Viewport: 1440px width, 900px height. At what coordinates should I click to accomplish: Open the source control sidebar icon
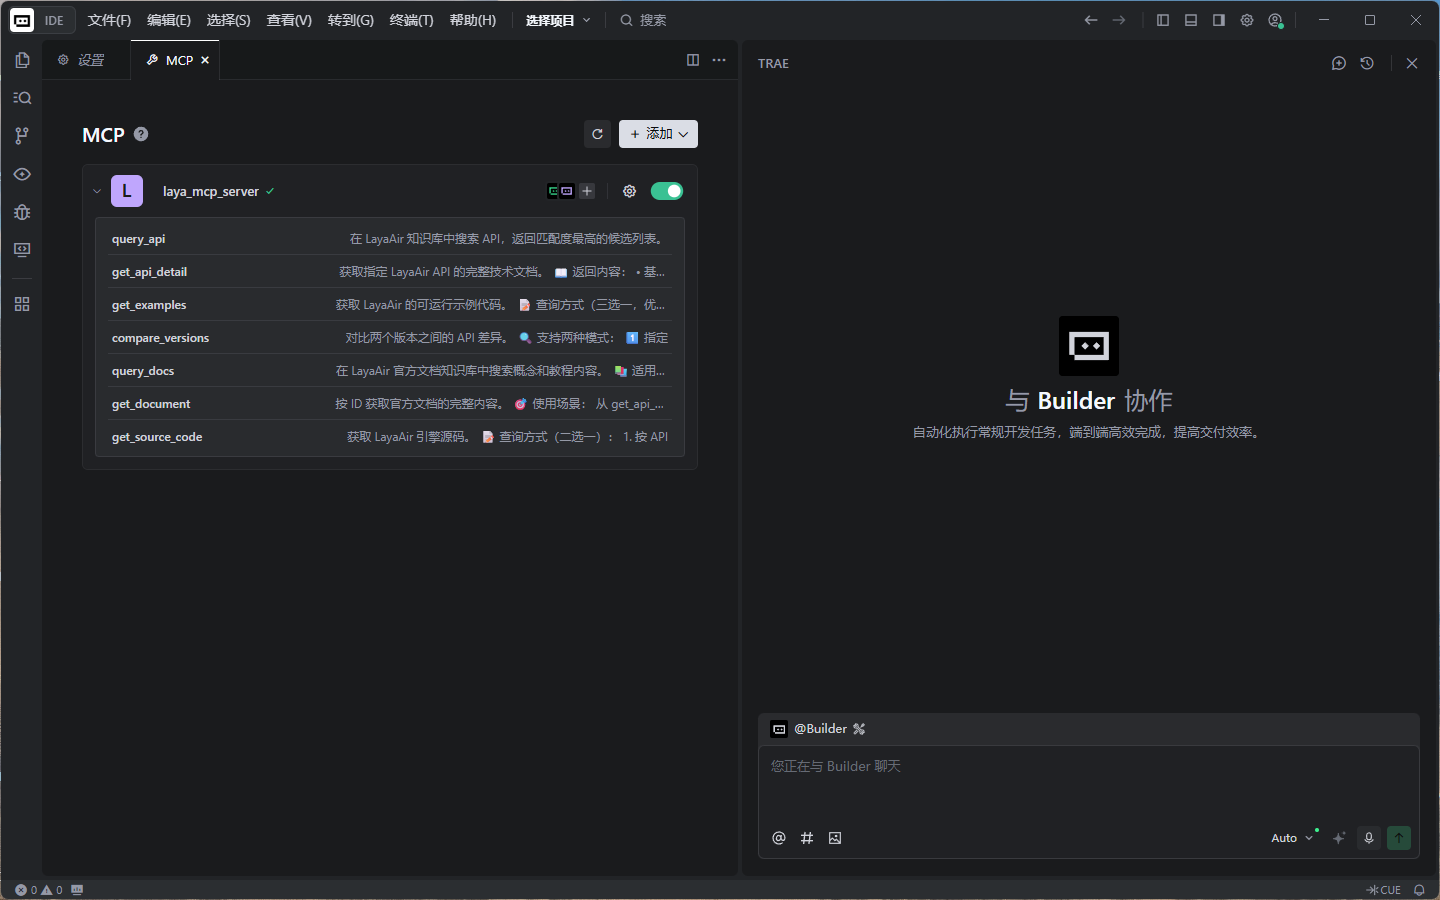(x=22, y=136)
